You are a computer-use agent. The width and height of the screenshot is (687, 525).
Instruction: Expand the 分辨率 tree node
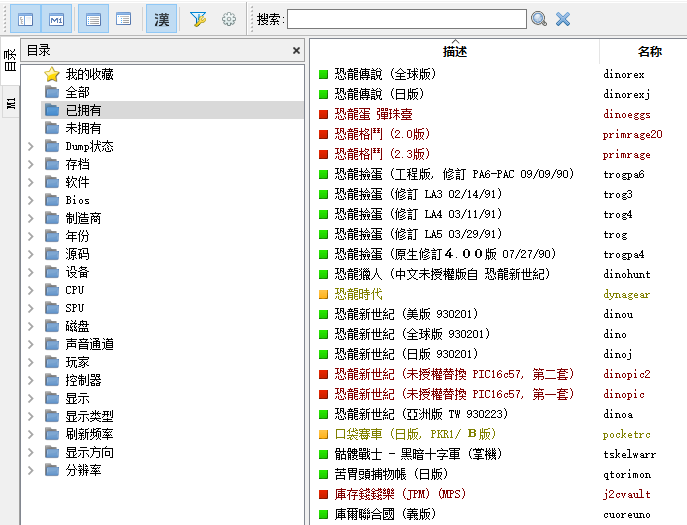30,470
